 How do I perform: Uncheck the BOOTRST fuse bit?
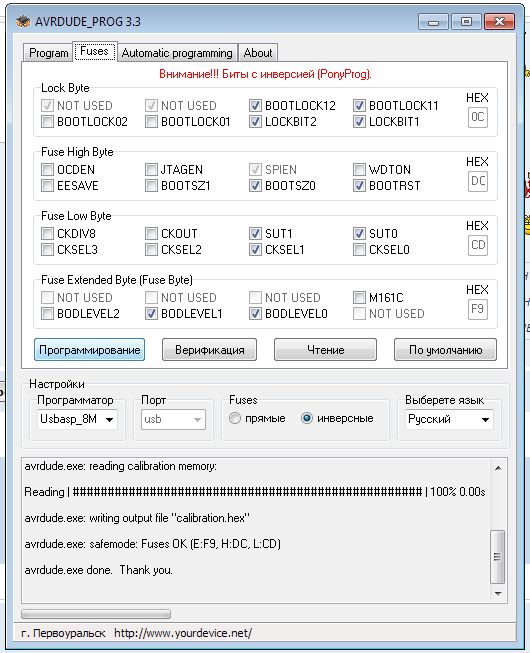(x=359, y=185)
